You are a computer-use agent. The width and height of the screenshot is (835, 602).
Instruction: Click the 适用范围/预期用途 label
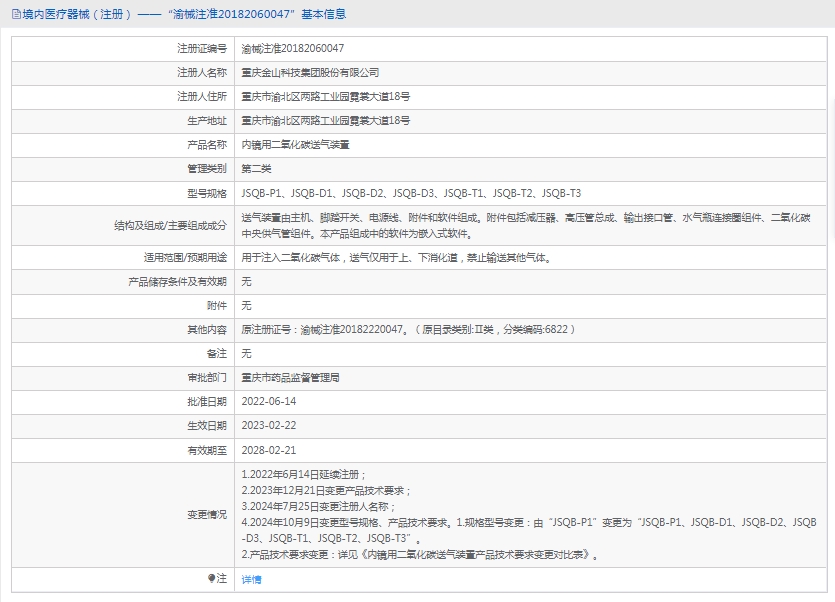[185, 258]
